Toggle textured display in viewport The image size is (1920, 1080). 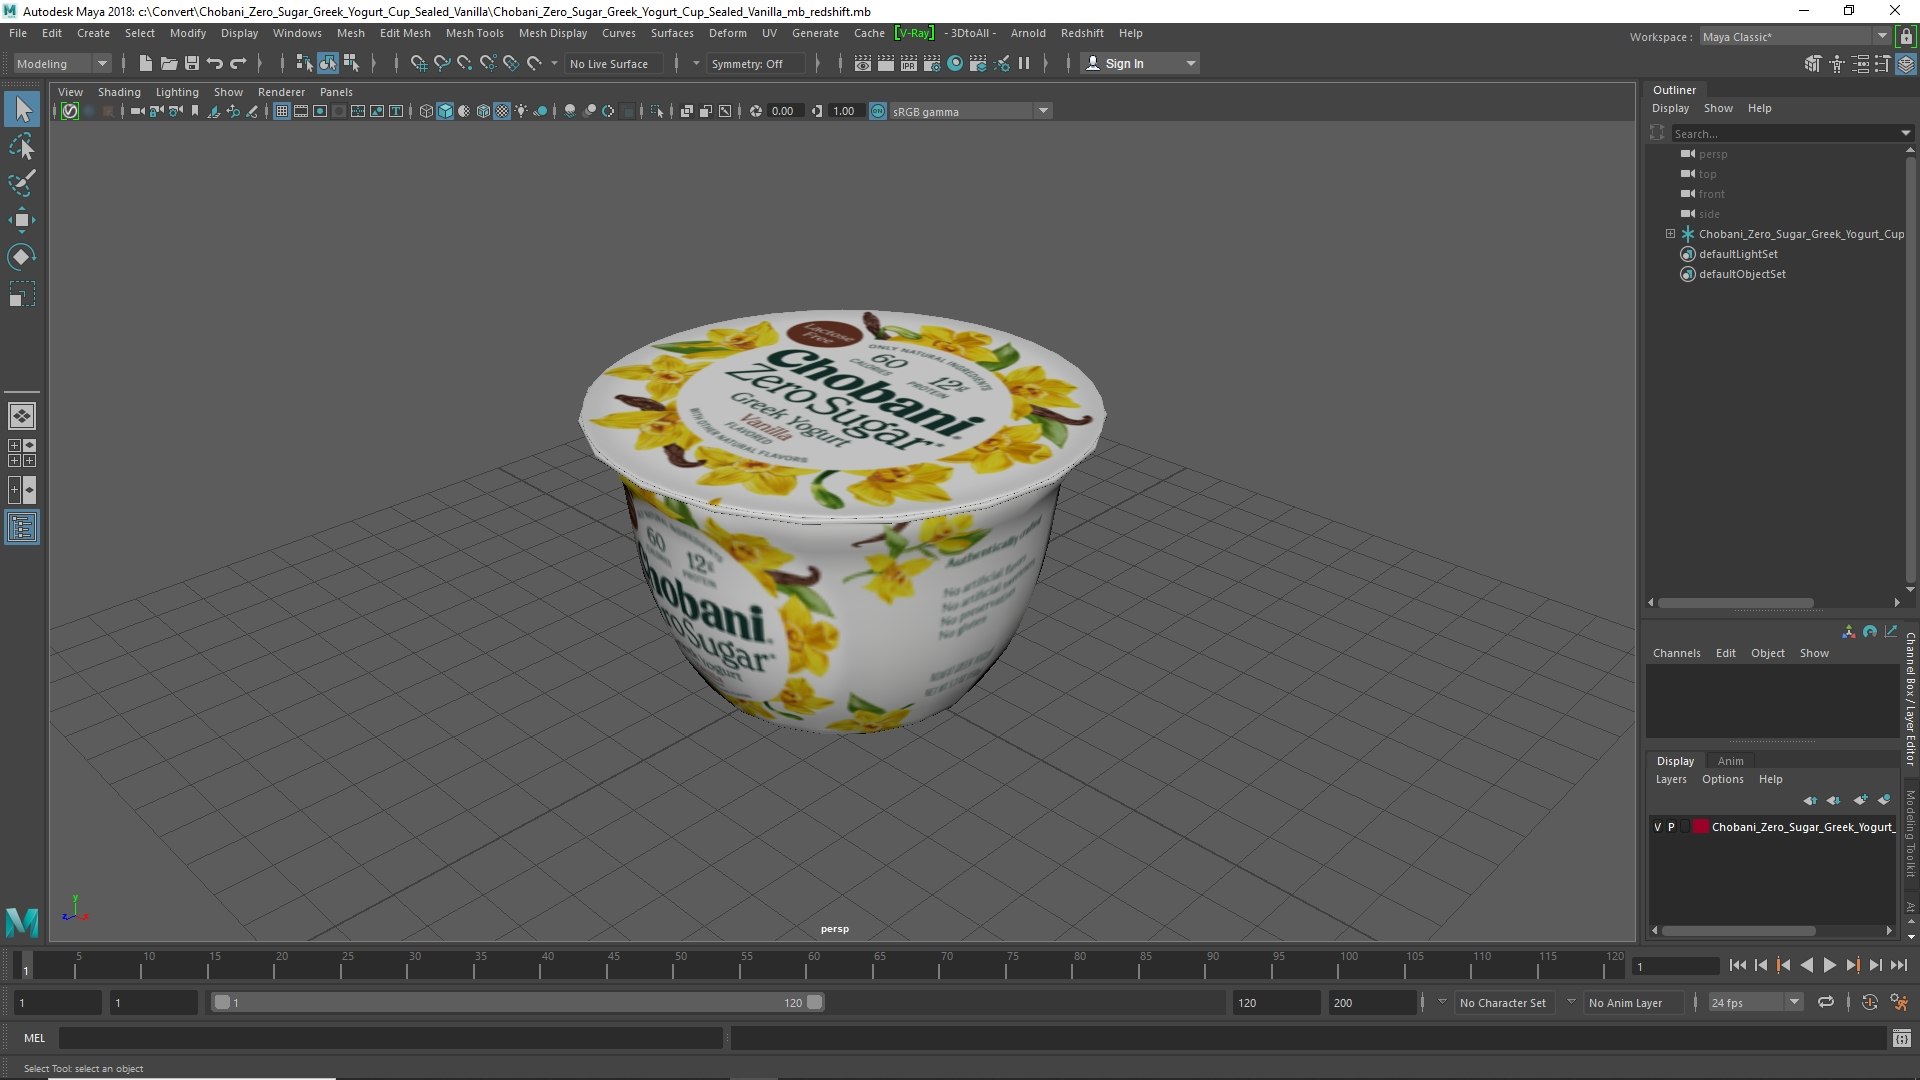[502, 111]
